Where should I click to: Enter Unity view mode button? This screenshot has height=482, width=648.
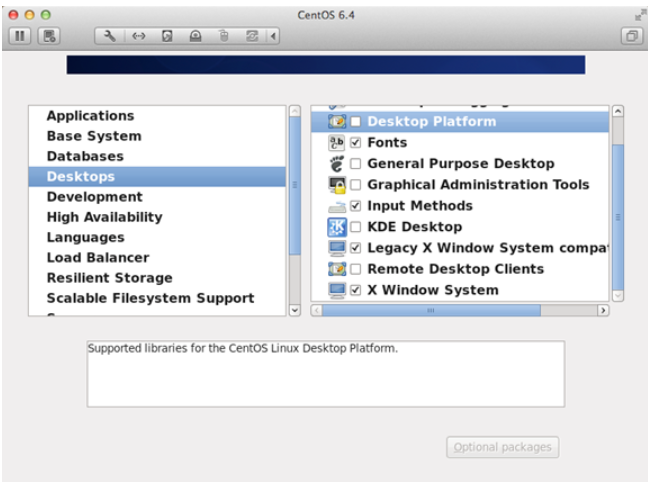pyautogui.click(x=632, y=36)
